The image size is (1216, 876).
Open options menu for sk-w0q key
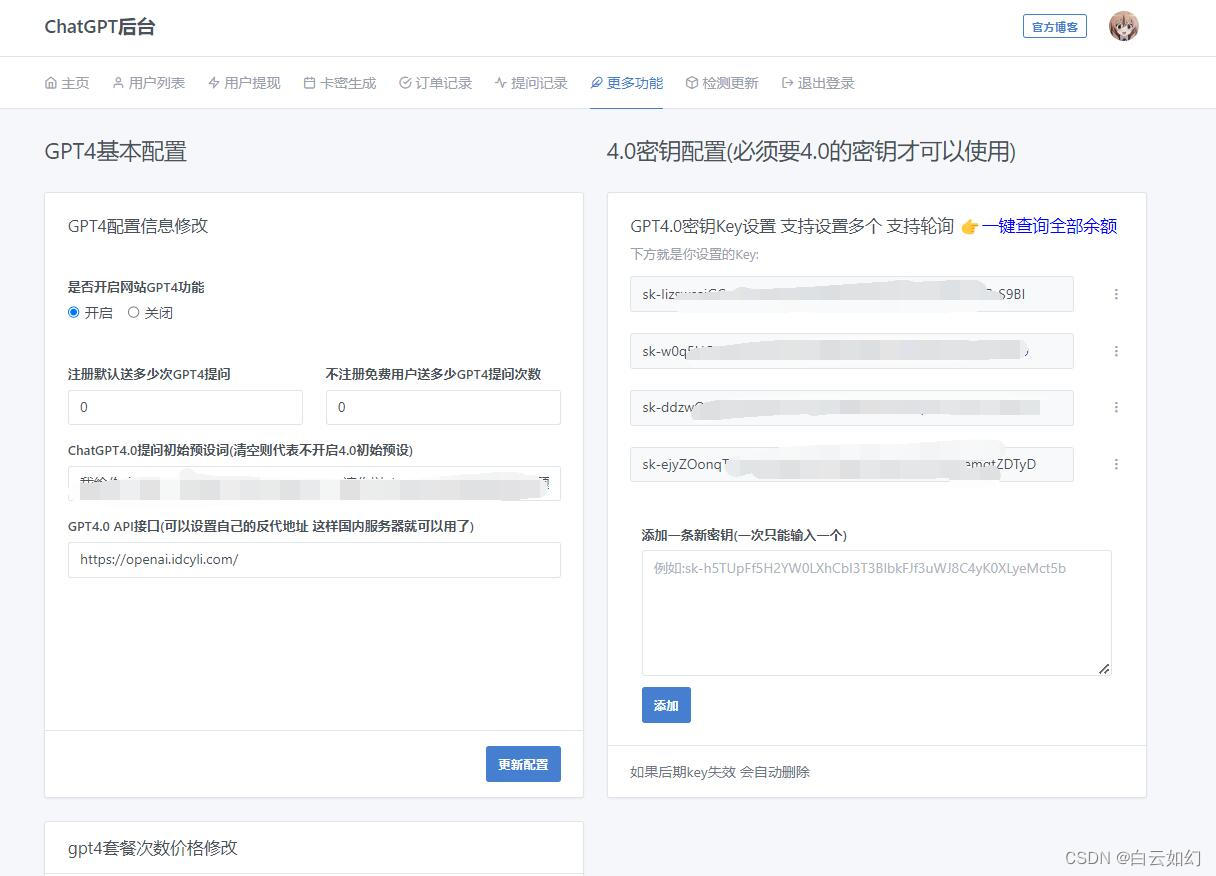[1116, 351]
